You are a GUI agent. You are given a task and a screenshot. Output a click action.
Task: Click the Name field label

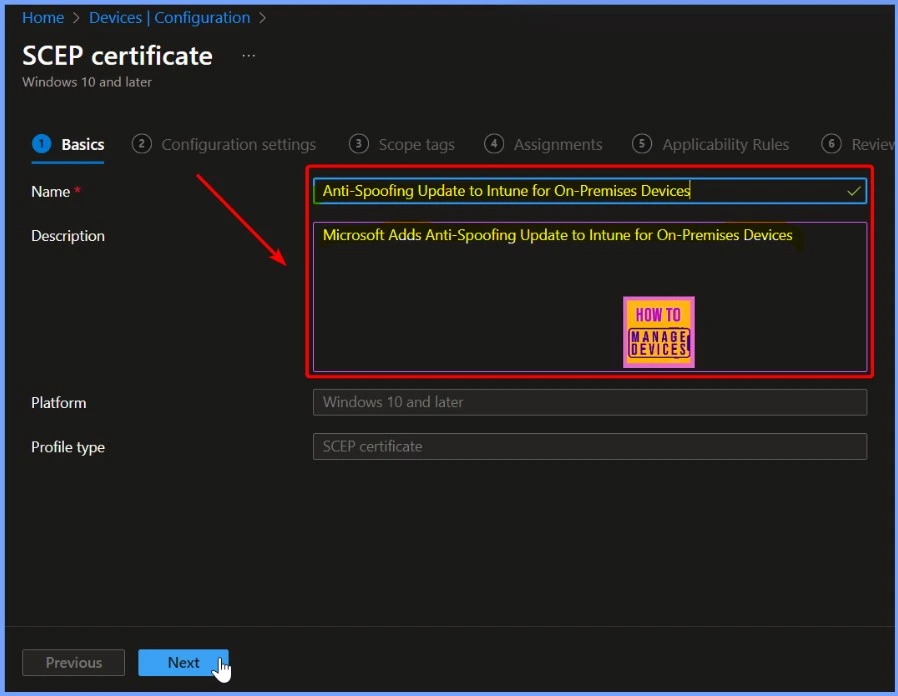[x=50, y=192]
